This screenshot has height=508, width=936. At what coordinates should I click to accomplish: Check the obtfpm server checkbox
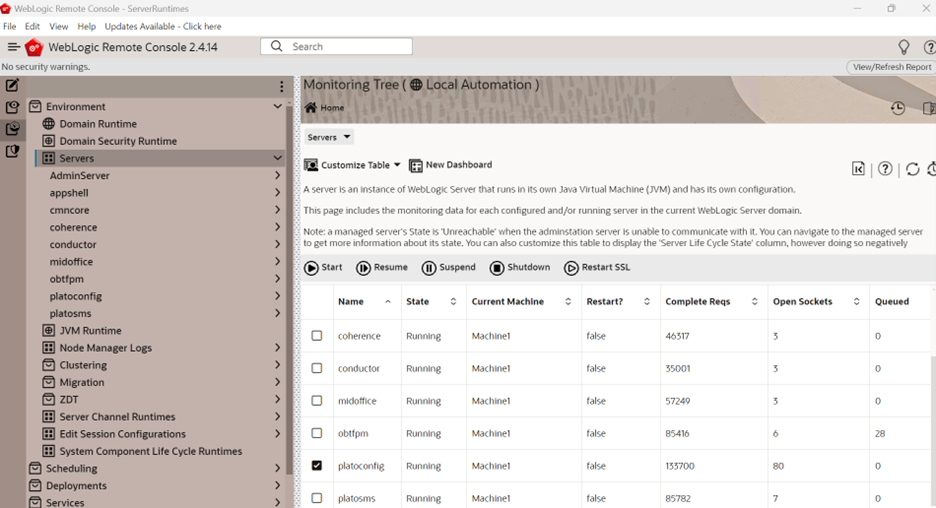(x=317, y=433)
